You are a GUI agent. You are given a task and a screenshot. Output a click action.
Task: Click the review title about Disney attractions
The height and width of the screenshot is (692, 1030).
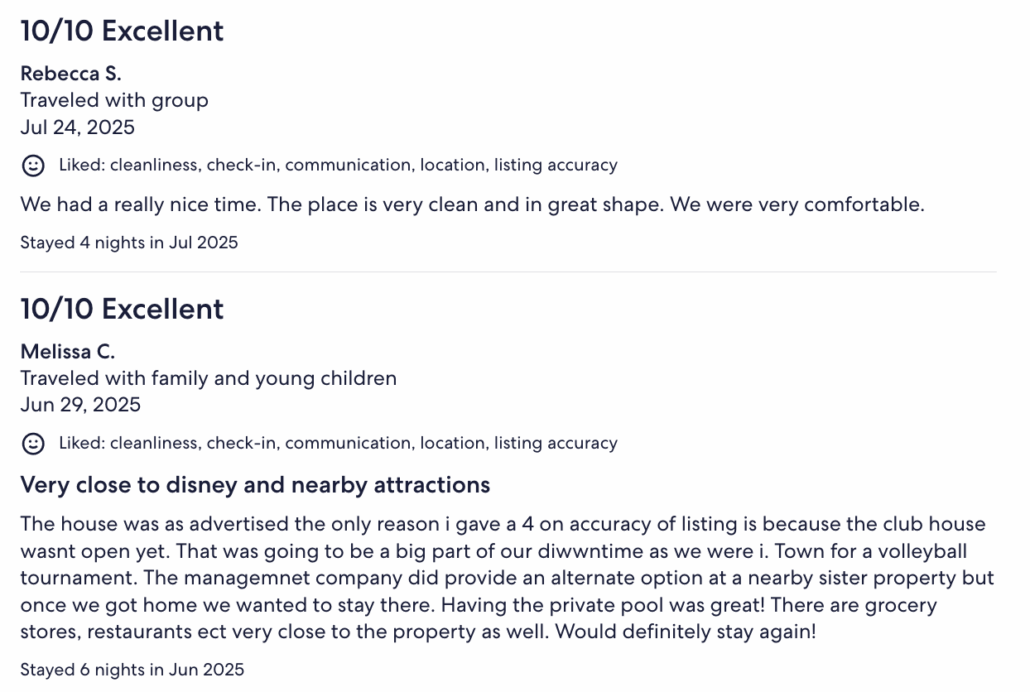[255, 485]
